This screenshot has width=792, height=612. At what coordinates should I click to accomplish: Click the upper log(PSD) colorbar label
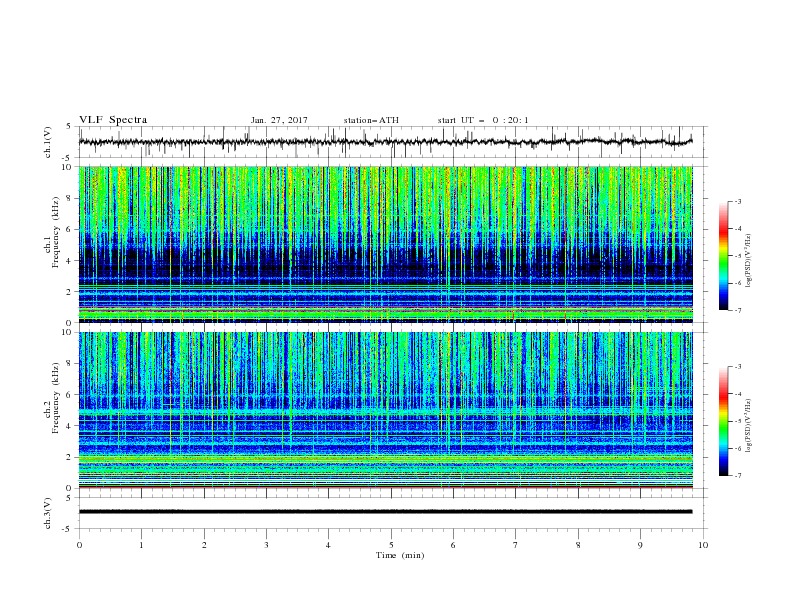pyautogui.click(x=748, y=261)
